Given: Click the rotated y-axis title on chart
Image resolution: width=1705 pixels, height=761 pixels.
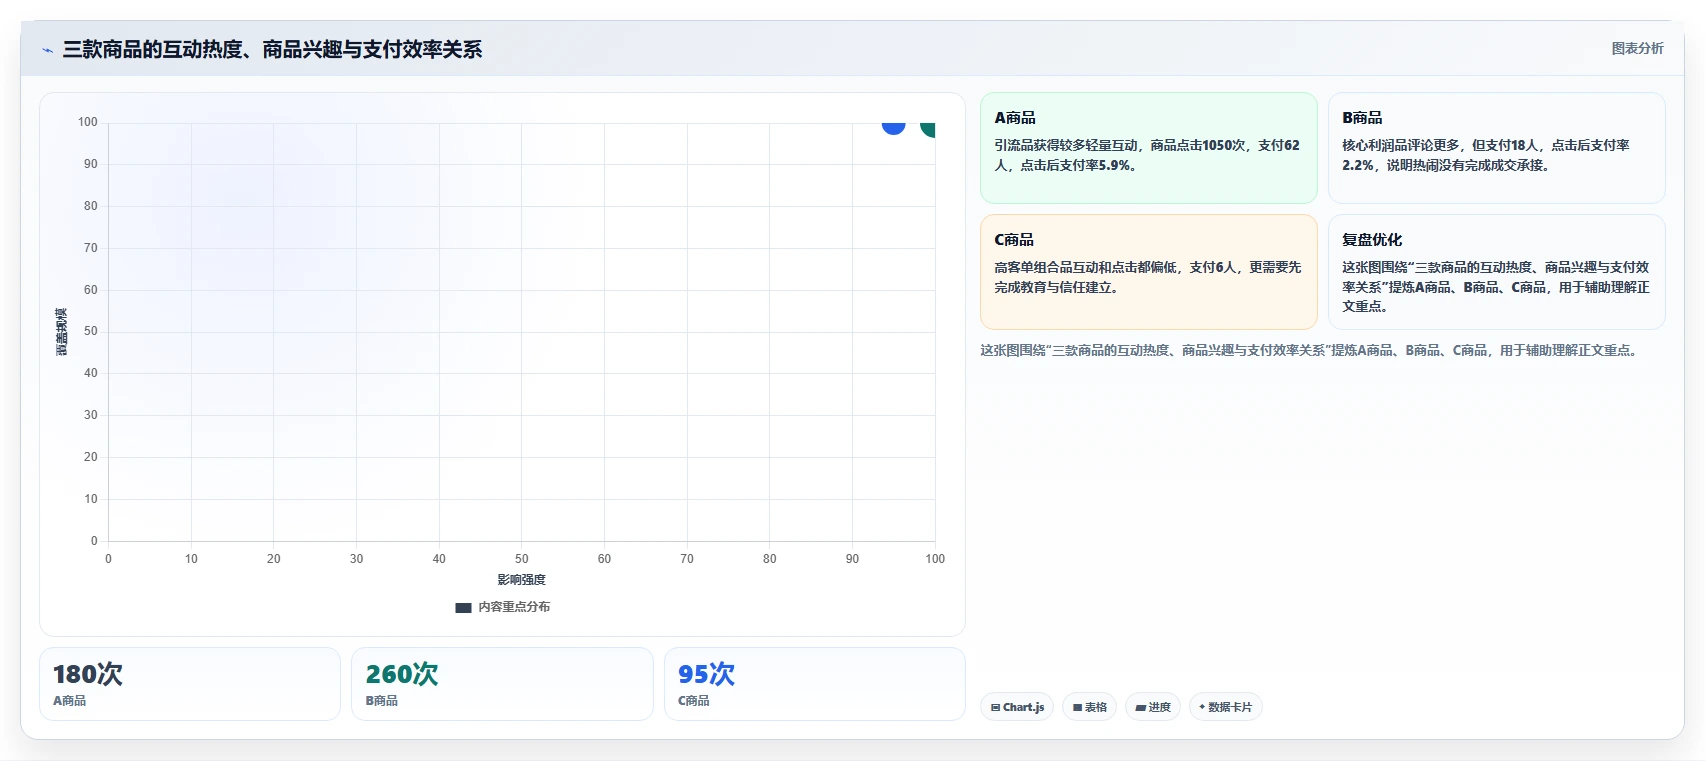Looking at the screenshot, I should [62, 332].
